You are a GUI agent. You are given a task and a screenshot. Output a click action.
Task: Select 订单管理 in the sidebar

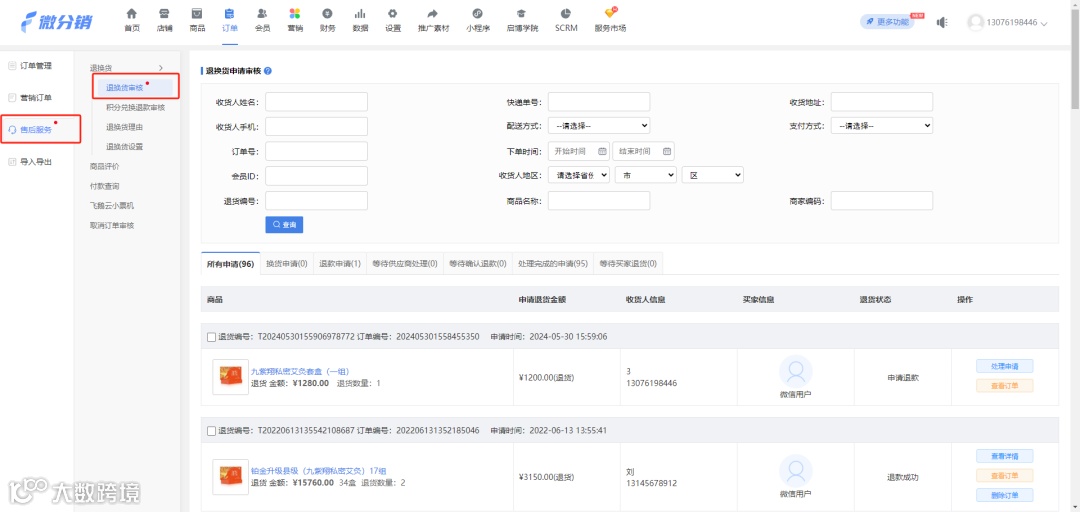pyautogui.click(x=37, y=66)
